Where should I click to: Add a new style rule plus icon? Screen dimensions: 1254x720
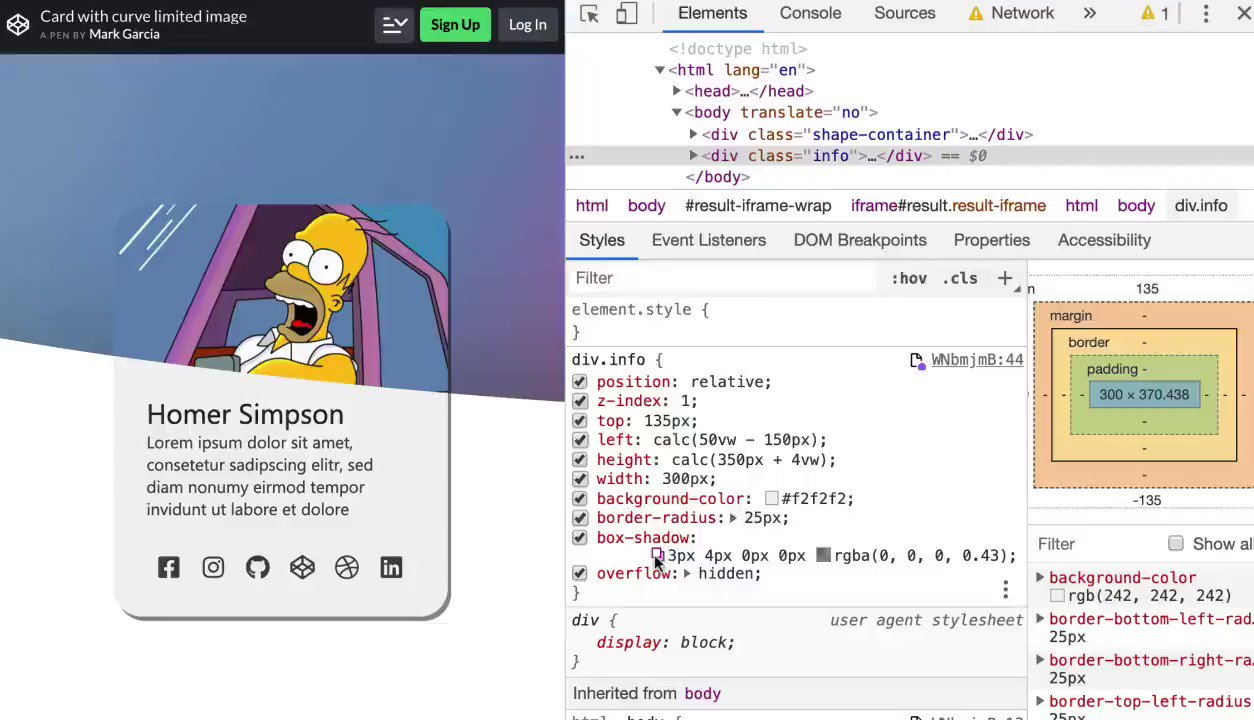point(1005,278)
